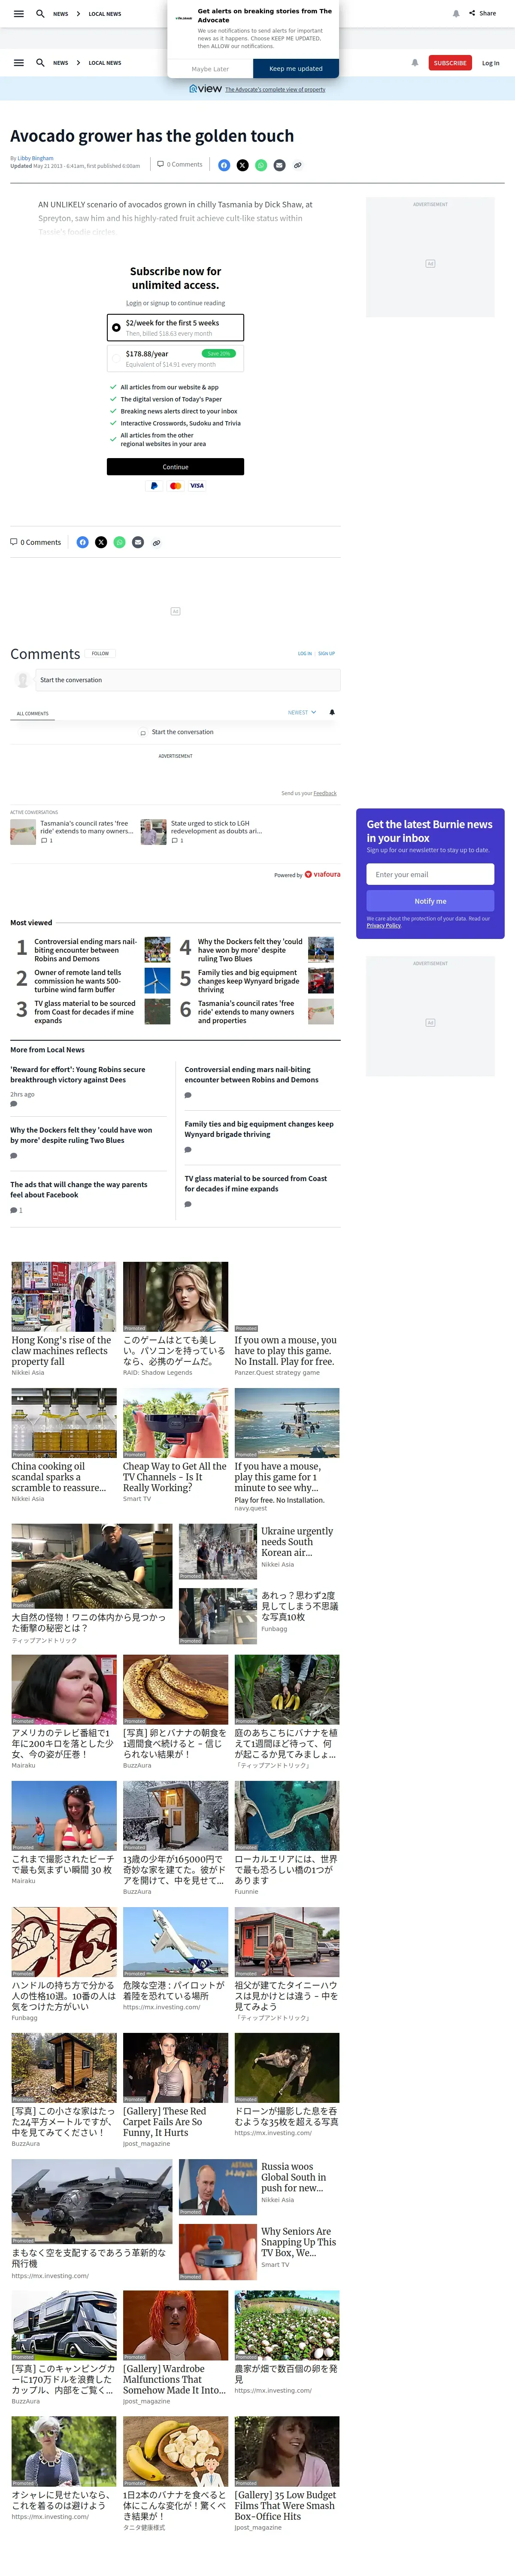Open 'The ads that will change' article
Image resolution: width=515 pixels, height=2576 pixels.
pyautogui.click(x=79, y=1190)
